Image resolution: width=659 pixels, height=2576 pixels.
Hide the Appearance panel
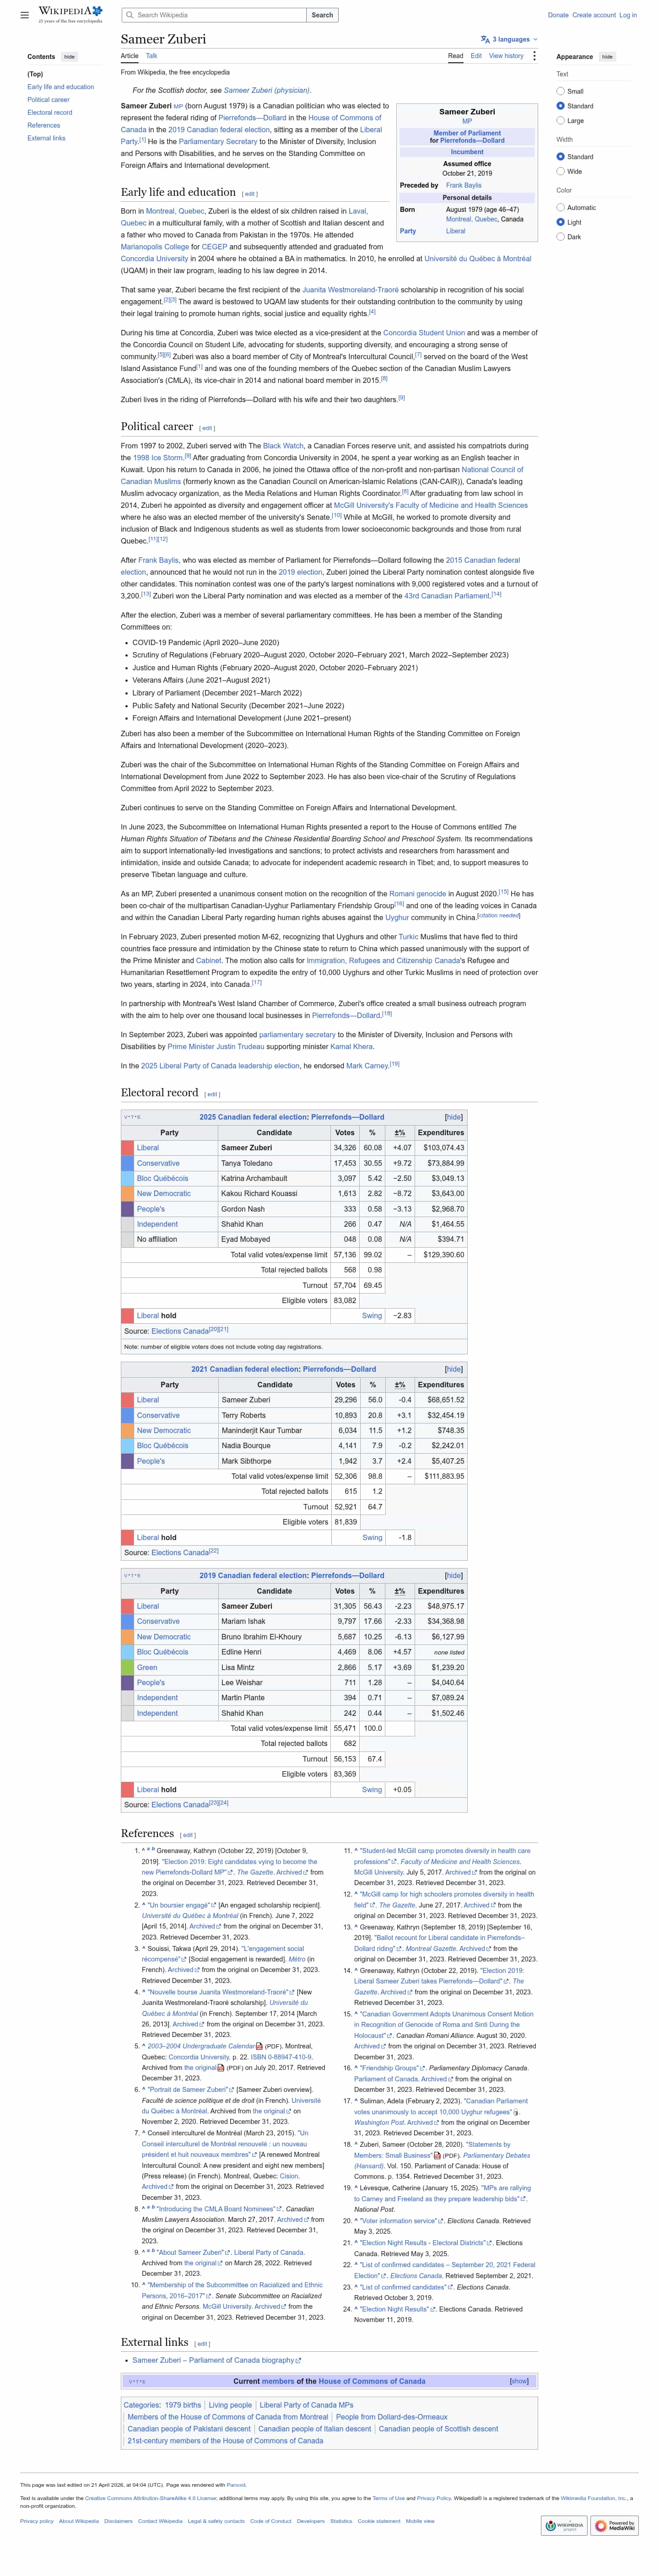pyautogui.click(x=607, y=57)
